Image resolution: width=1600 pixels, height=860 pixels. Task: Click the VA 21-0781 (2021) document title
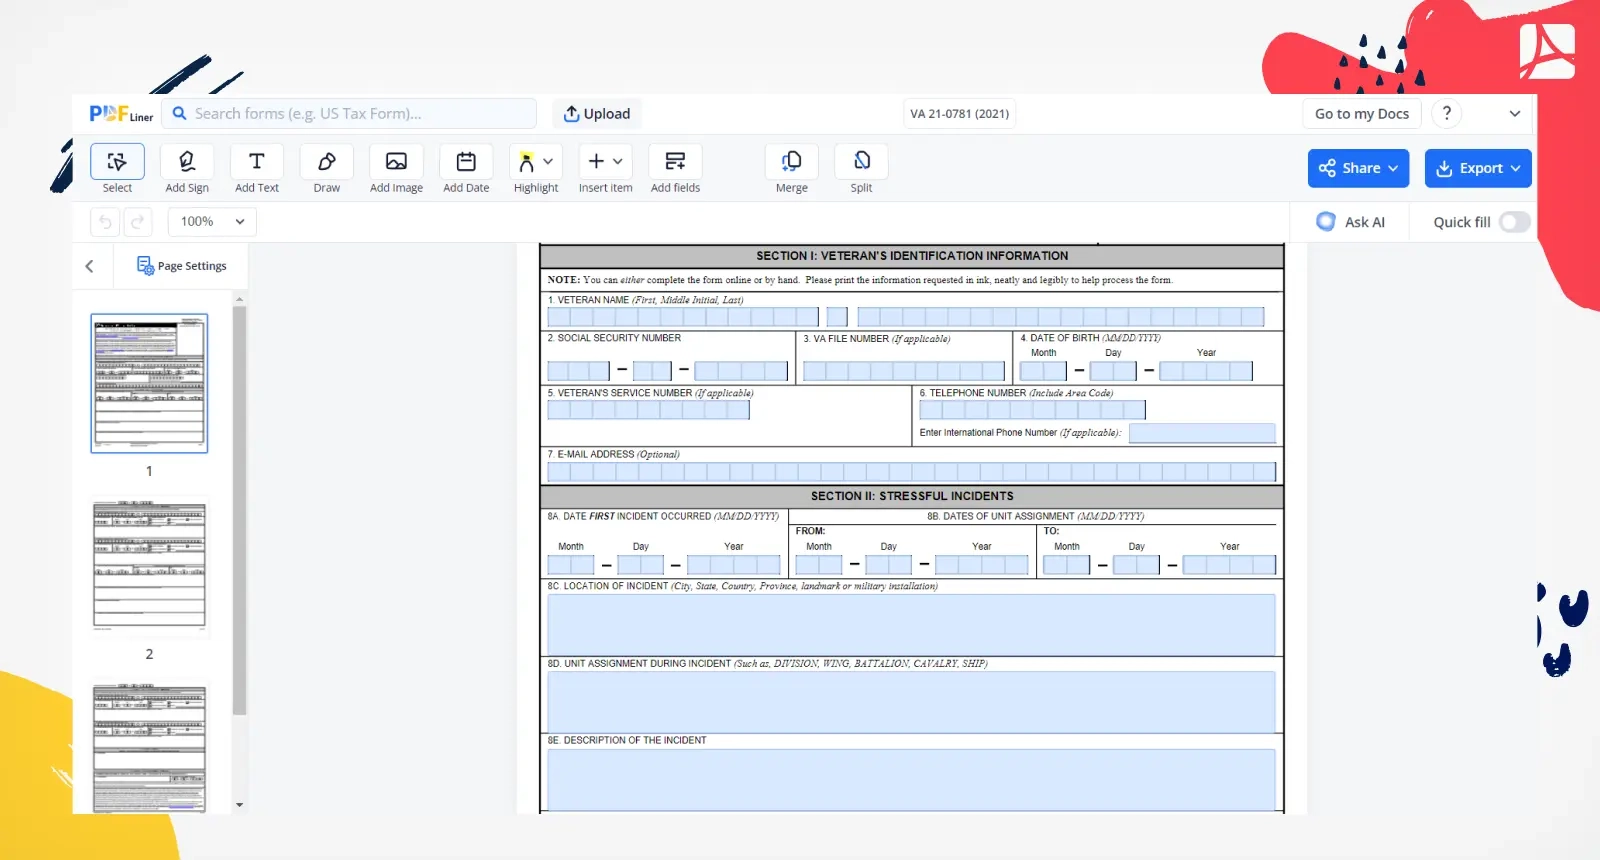click(959, 114)
